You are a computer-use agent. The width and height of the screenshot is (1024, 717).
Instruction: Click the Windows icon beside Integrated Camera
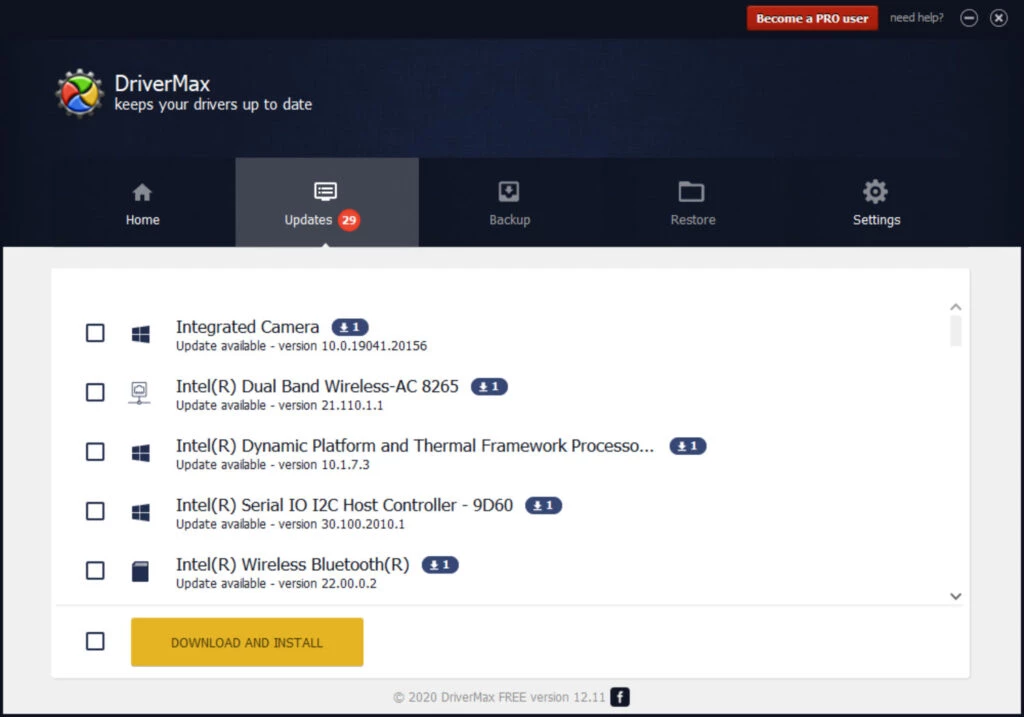coord(141,333)
